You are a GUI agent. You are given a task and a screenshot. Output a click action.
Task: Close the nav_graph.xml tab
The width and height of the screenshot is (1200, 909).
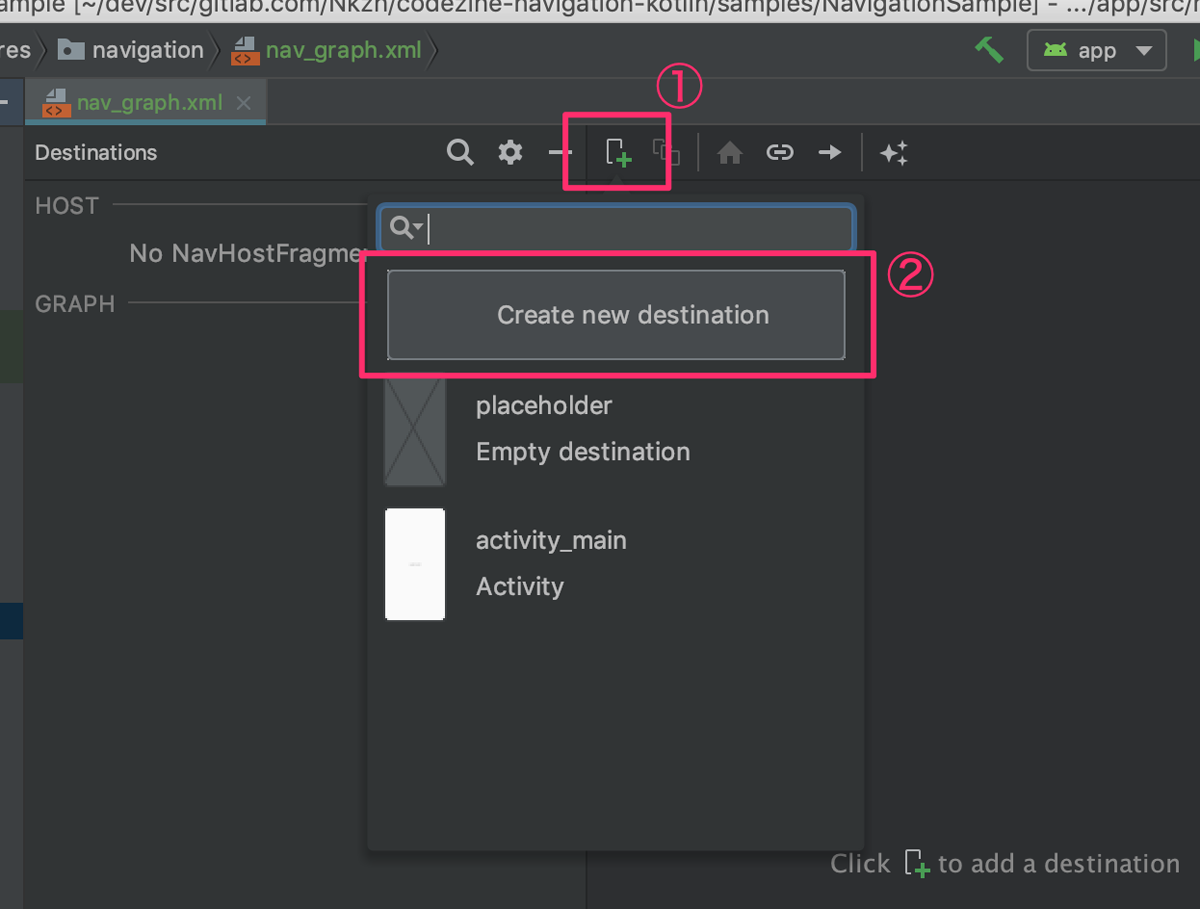(x=243, y=103)
